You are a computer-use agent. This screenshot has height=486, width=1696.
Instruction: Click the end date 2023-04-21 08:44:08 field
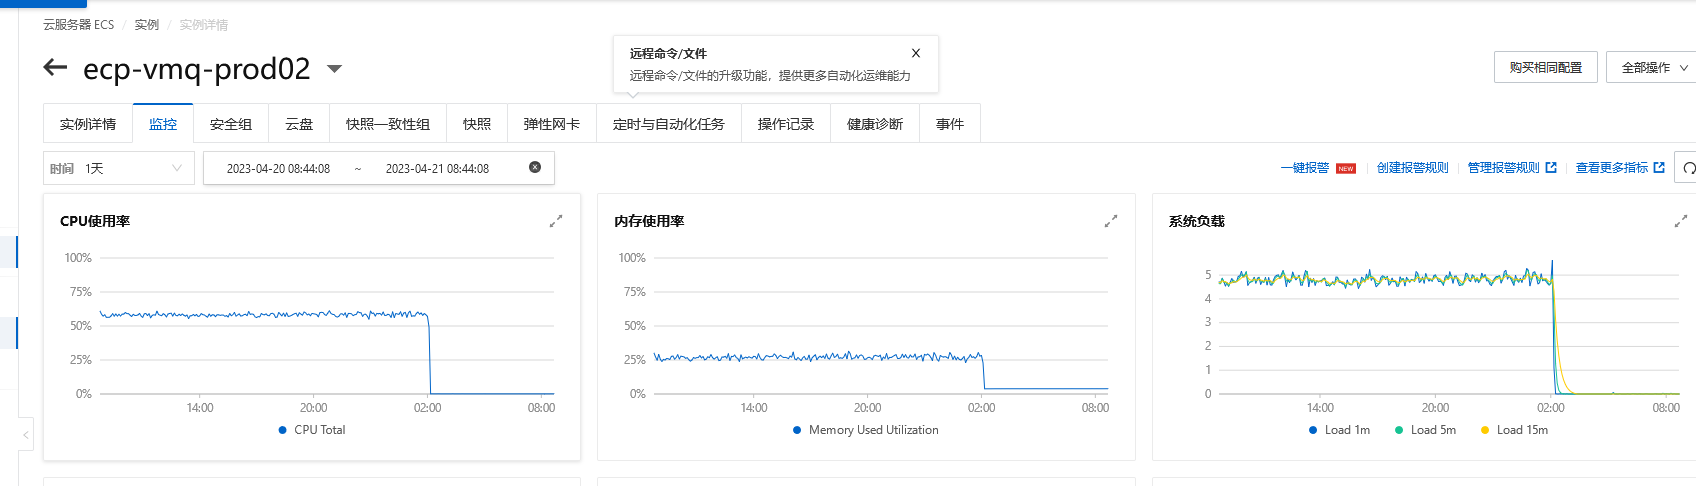coord(437,169)
